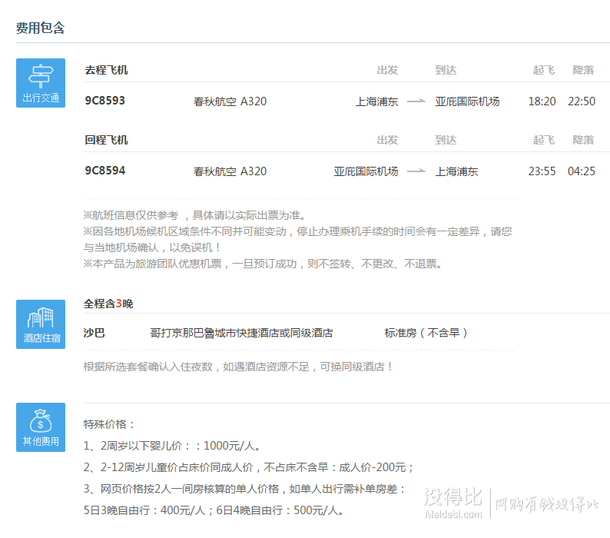Click 上海浦东 arrival in return row
Viewport: 610px width, 538px height.
456,172
